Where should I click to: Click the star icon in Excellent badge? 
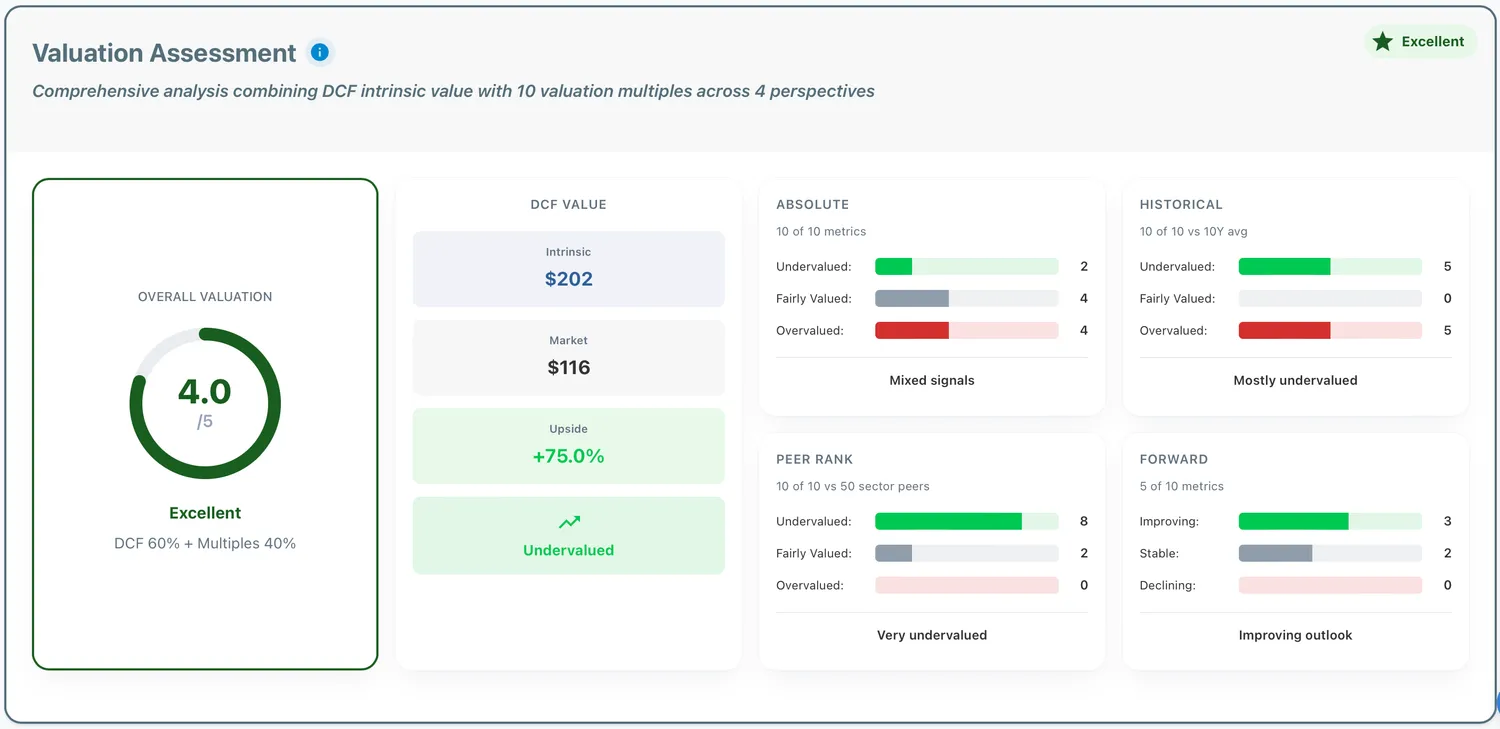1383,42
